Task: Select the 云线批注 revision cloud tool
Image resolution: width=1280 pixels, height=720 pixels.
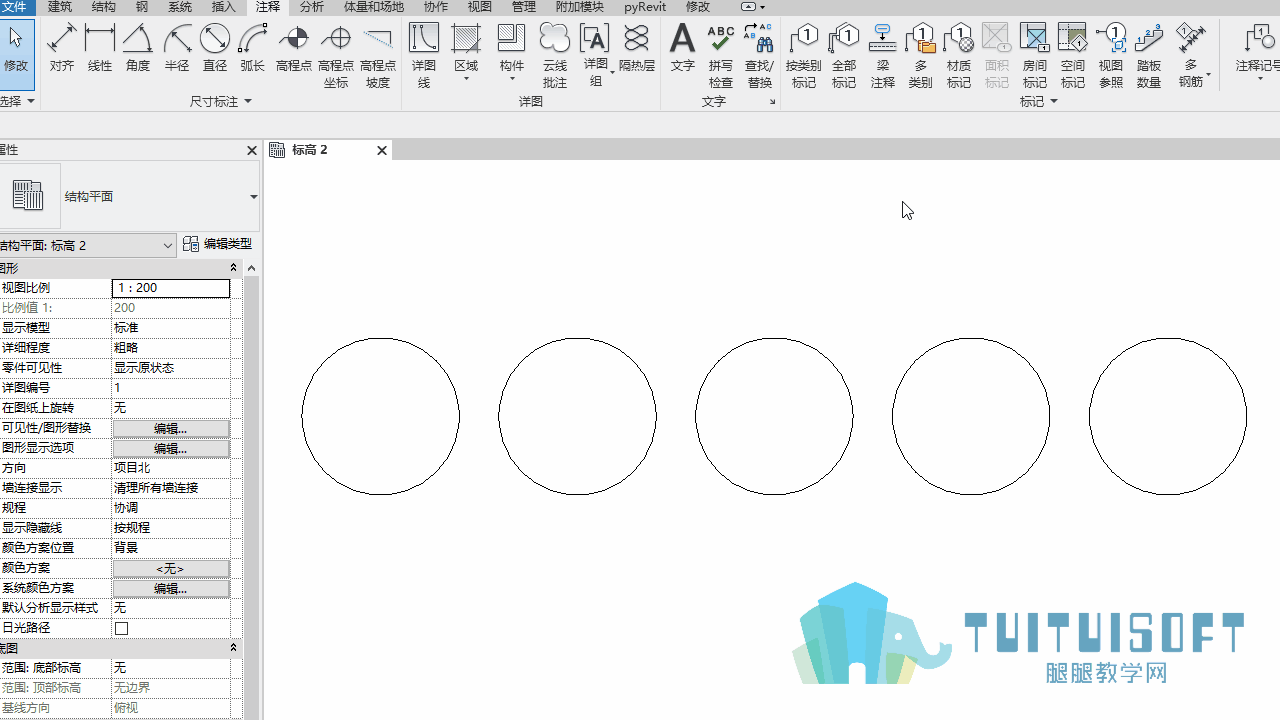Action: click(x=555, y=56)
